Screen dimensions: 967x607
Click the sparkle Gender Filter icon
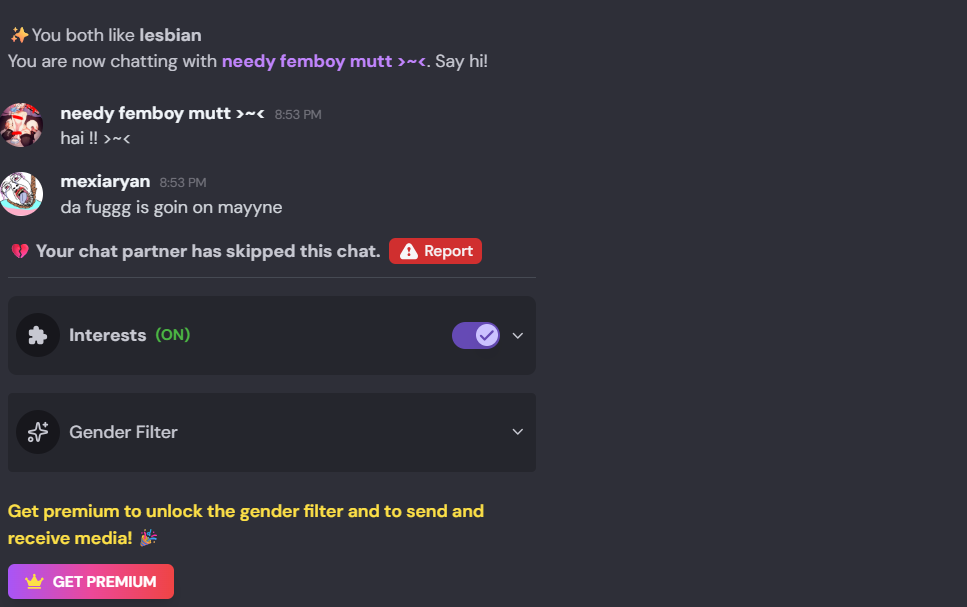pos(38,432)
